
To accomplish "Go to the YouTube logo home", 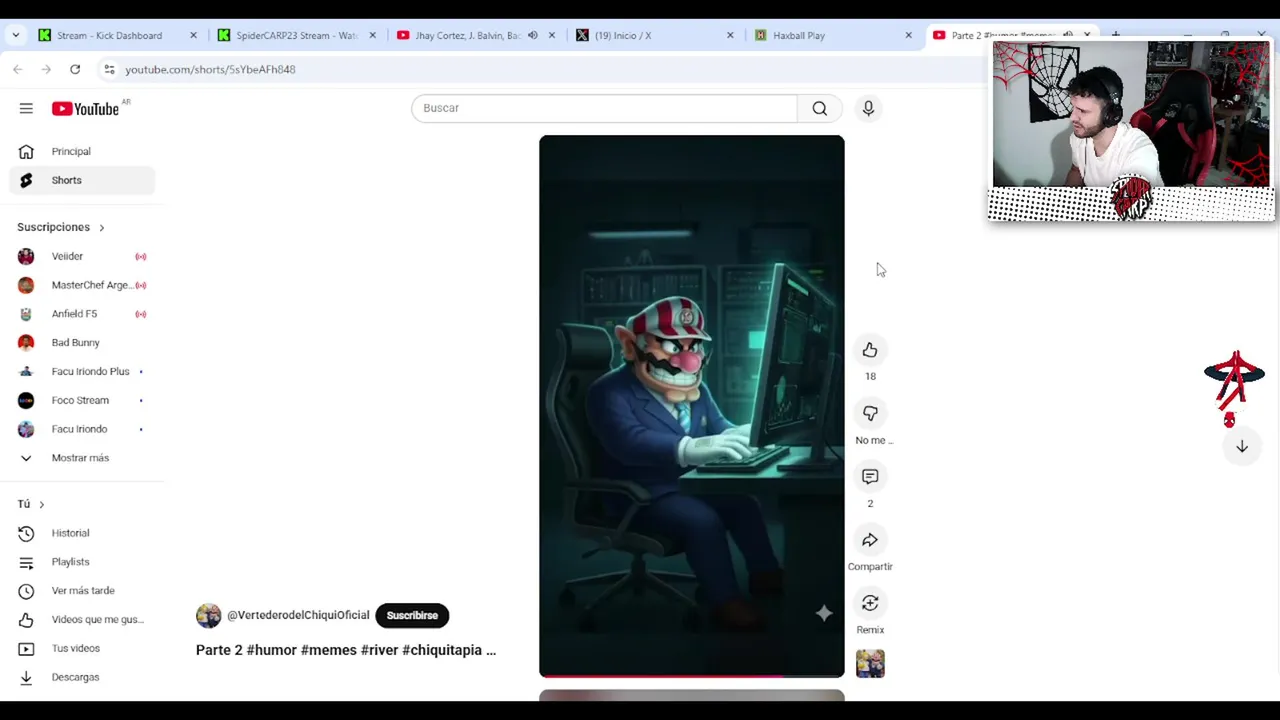I will pyautogui.click(x=85, y=108).
